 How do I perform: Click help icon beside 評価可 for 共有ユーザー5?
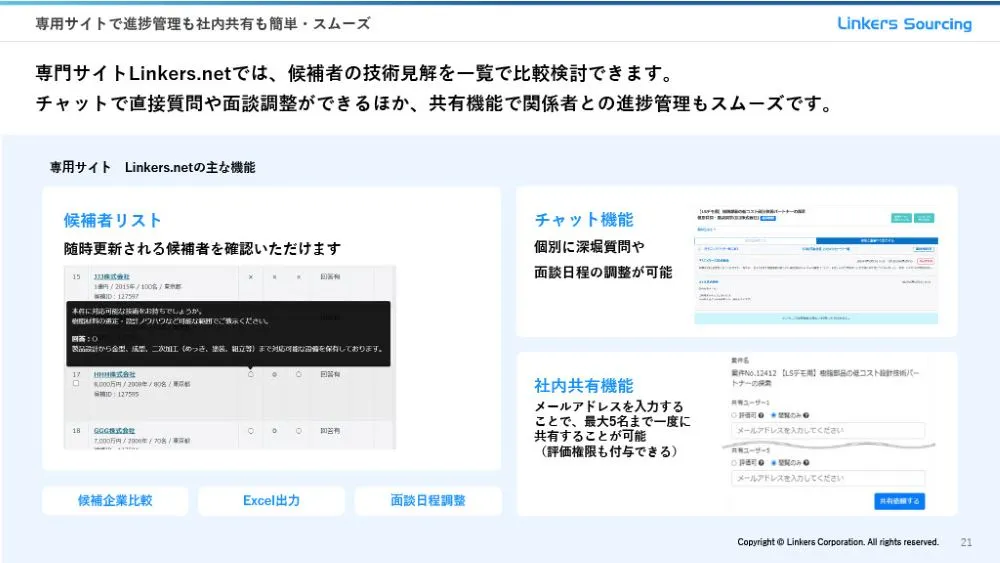761,463
